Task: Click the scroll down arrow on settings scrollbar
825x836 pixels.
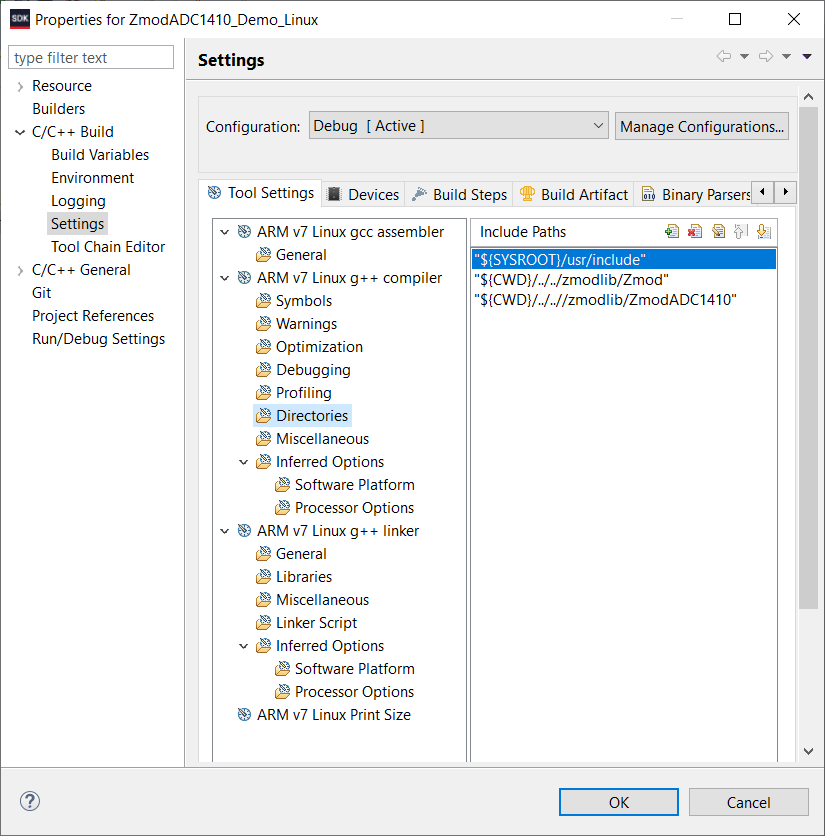Action: [x=808, y=751]
